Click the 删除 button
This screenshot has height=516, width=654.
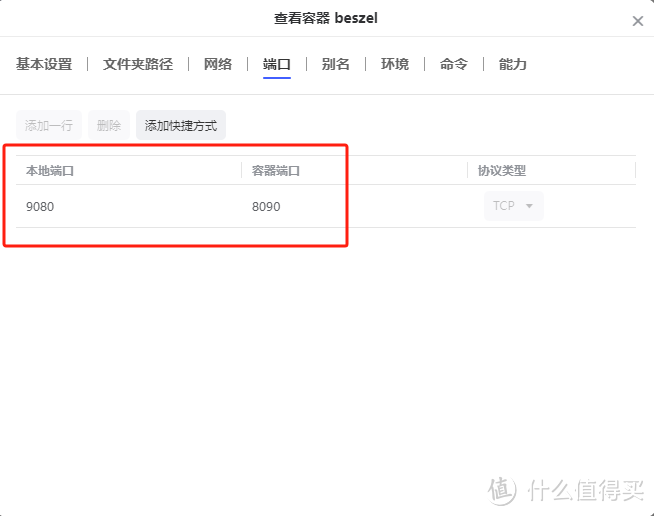click(109, 125)
